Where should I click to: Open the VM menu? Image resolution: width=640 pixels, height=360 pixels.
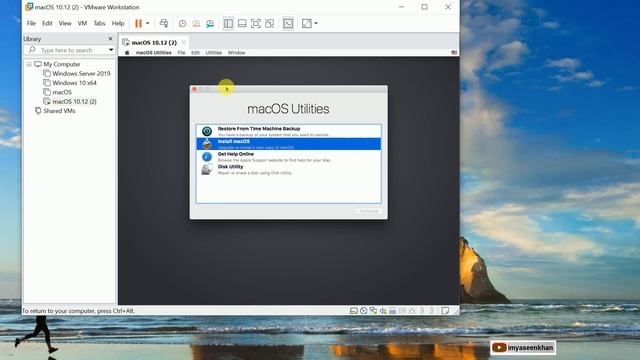coord(82,23)
